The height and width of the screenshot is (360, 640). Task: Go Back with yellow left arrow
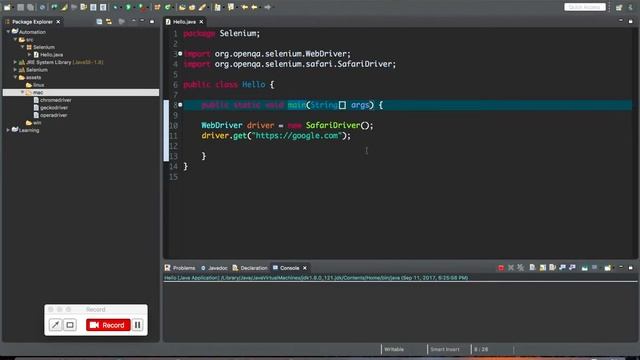point(254,7)
